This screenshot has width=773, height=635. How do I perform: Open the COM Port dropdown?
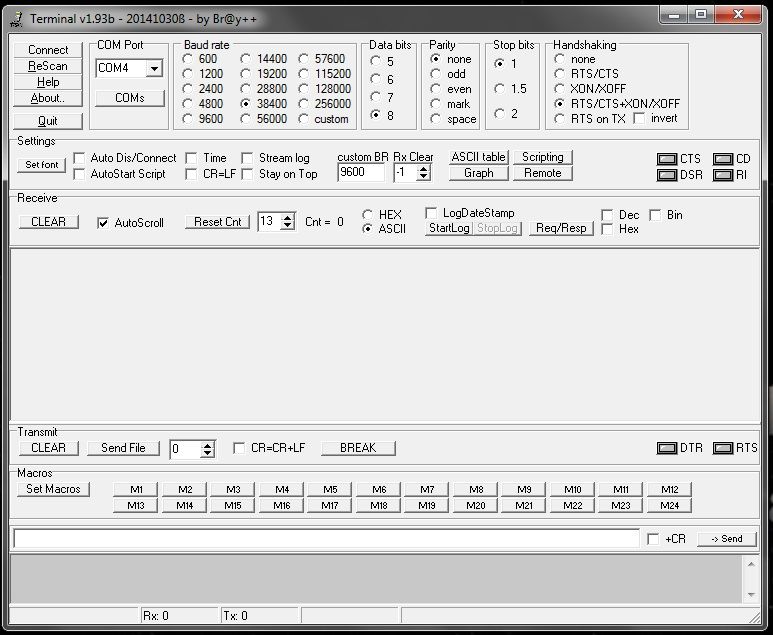(x=154, y=69)
